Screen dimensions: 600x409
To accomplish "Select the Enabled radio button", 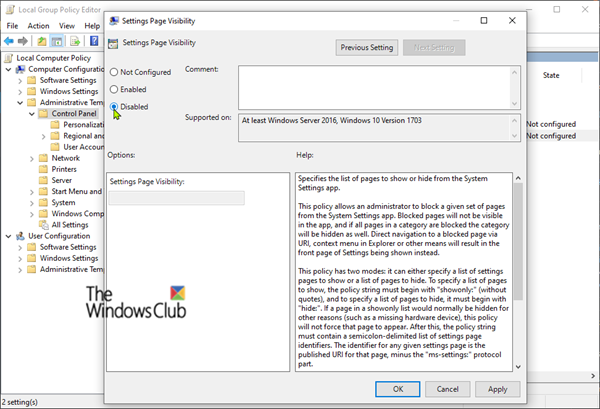I will point(114,89).
